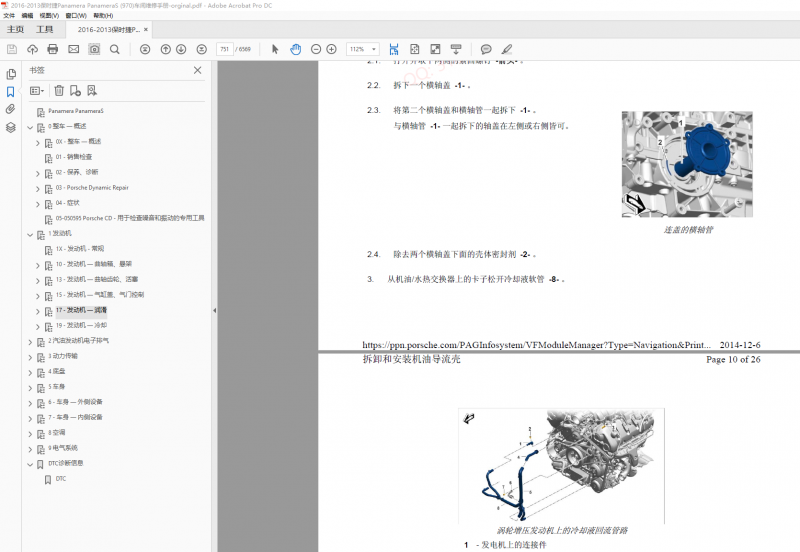This screenshot has width=800, height=552.
Task: Open bookmark options dropdown menu
Action: coord(37,91)
